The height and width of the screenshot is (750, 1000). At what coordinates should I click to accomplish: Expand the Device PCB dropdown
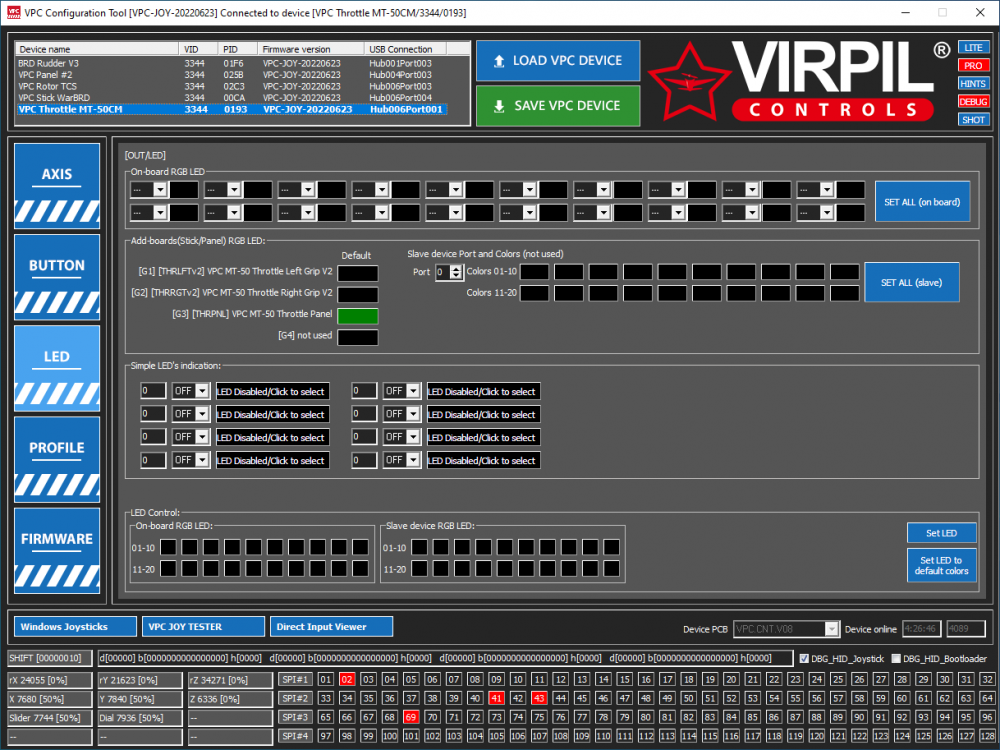point(831,629)
